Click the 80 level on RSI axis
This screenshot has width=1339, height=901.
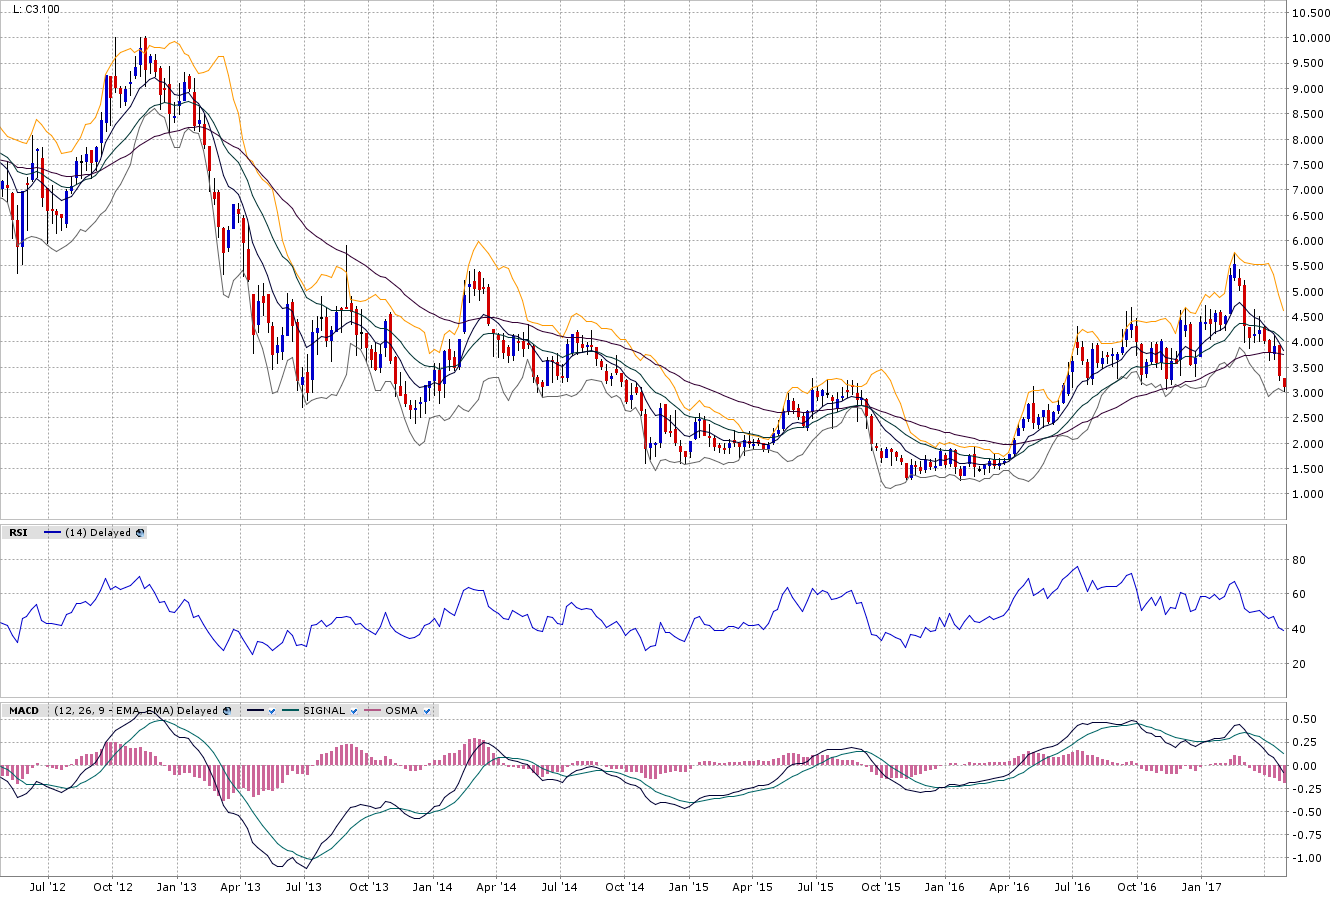(1297, 560)
